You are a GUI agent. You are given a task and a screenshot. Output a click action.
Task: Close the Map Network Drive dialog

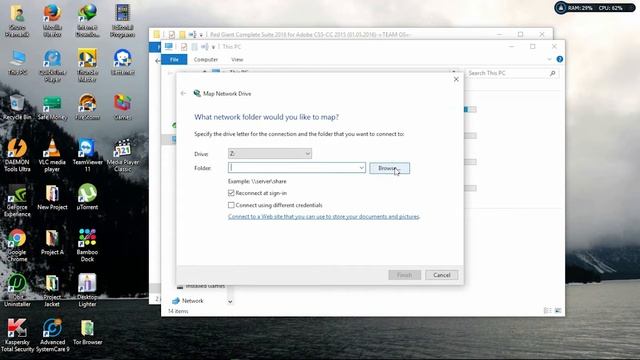coord(456,79)
